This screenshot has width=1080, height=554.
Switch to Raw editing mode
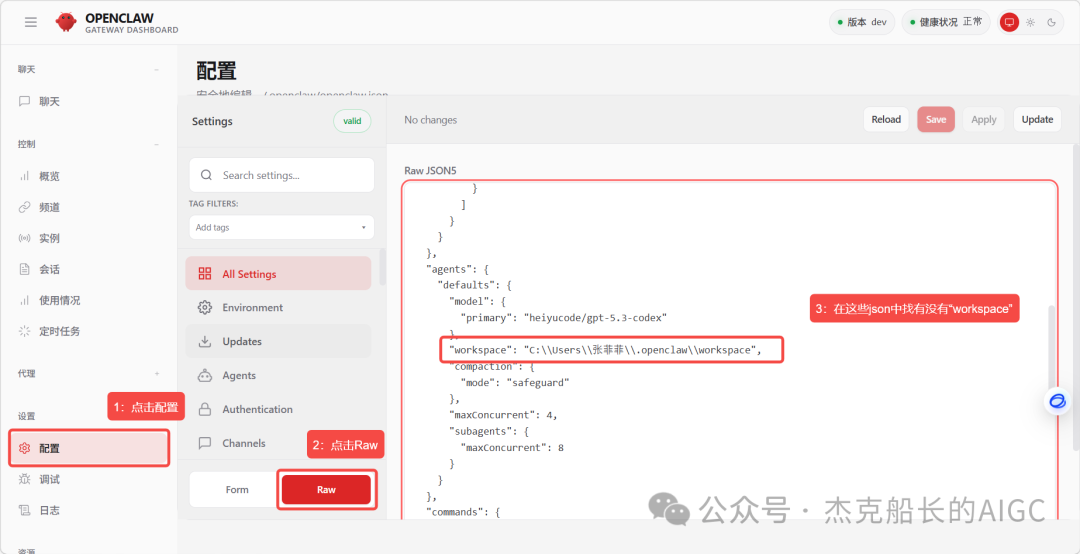[x=326, y=489]
